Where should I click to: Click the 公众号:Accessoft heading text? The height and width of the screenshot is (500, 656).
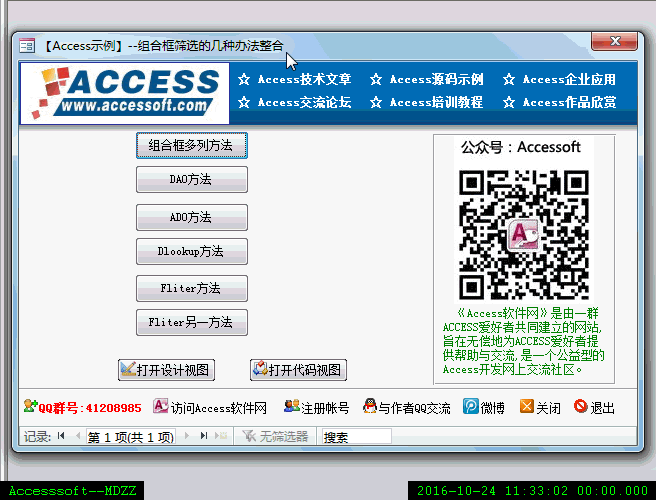click(521, 147)
